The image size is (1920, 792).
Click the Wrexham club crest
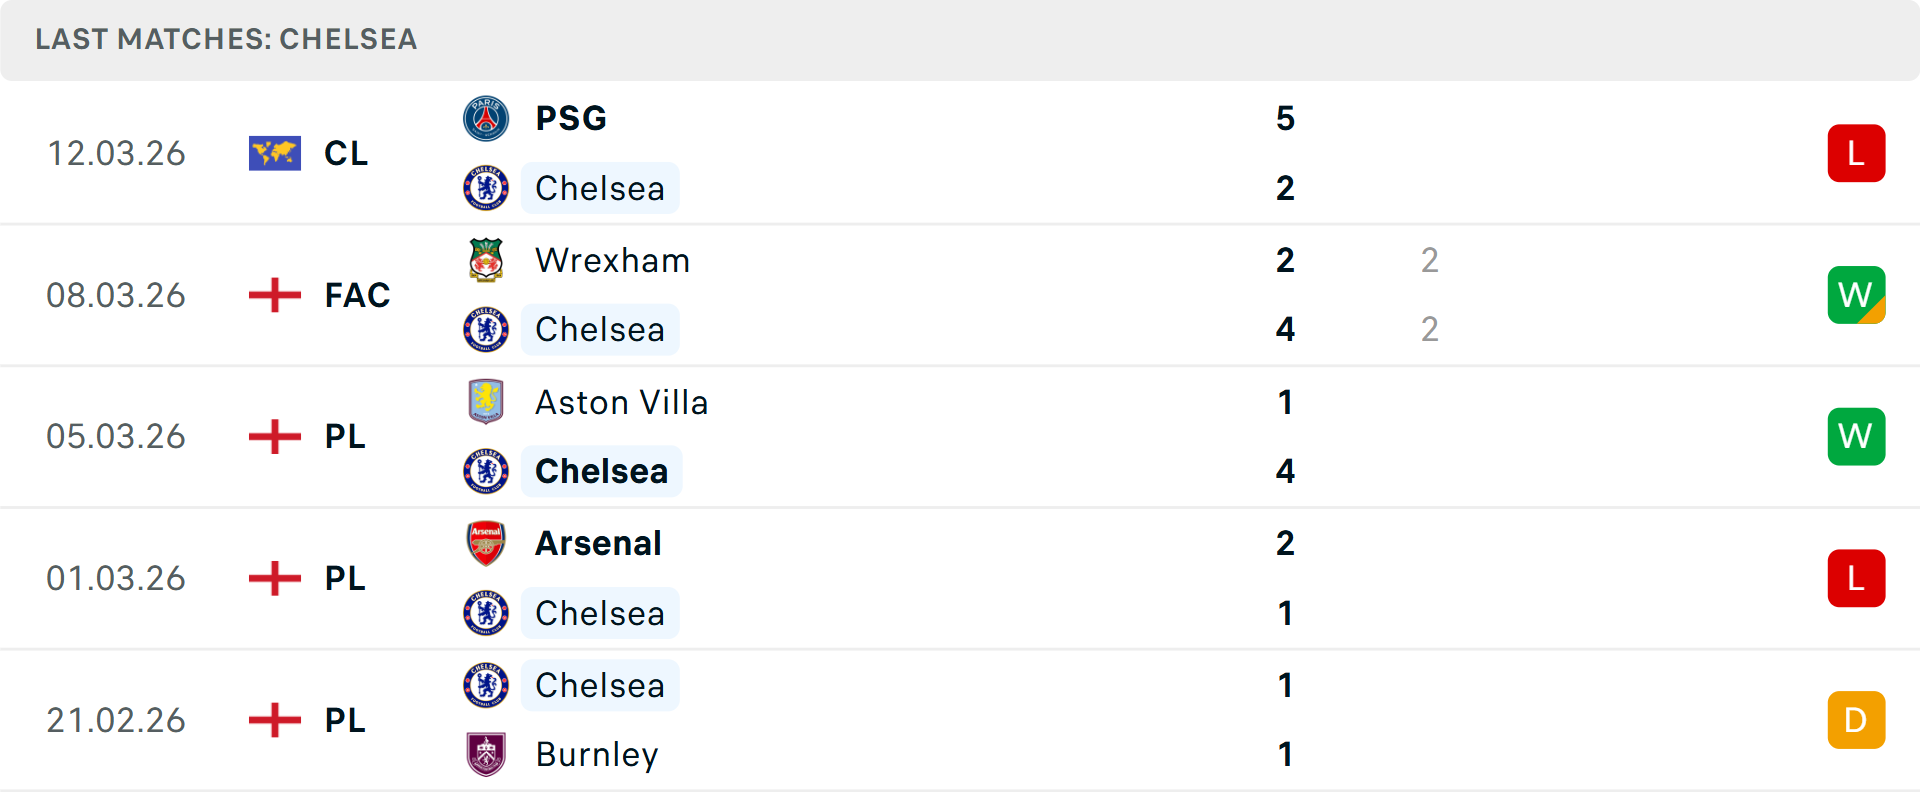[x=486, y=260]
